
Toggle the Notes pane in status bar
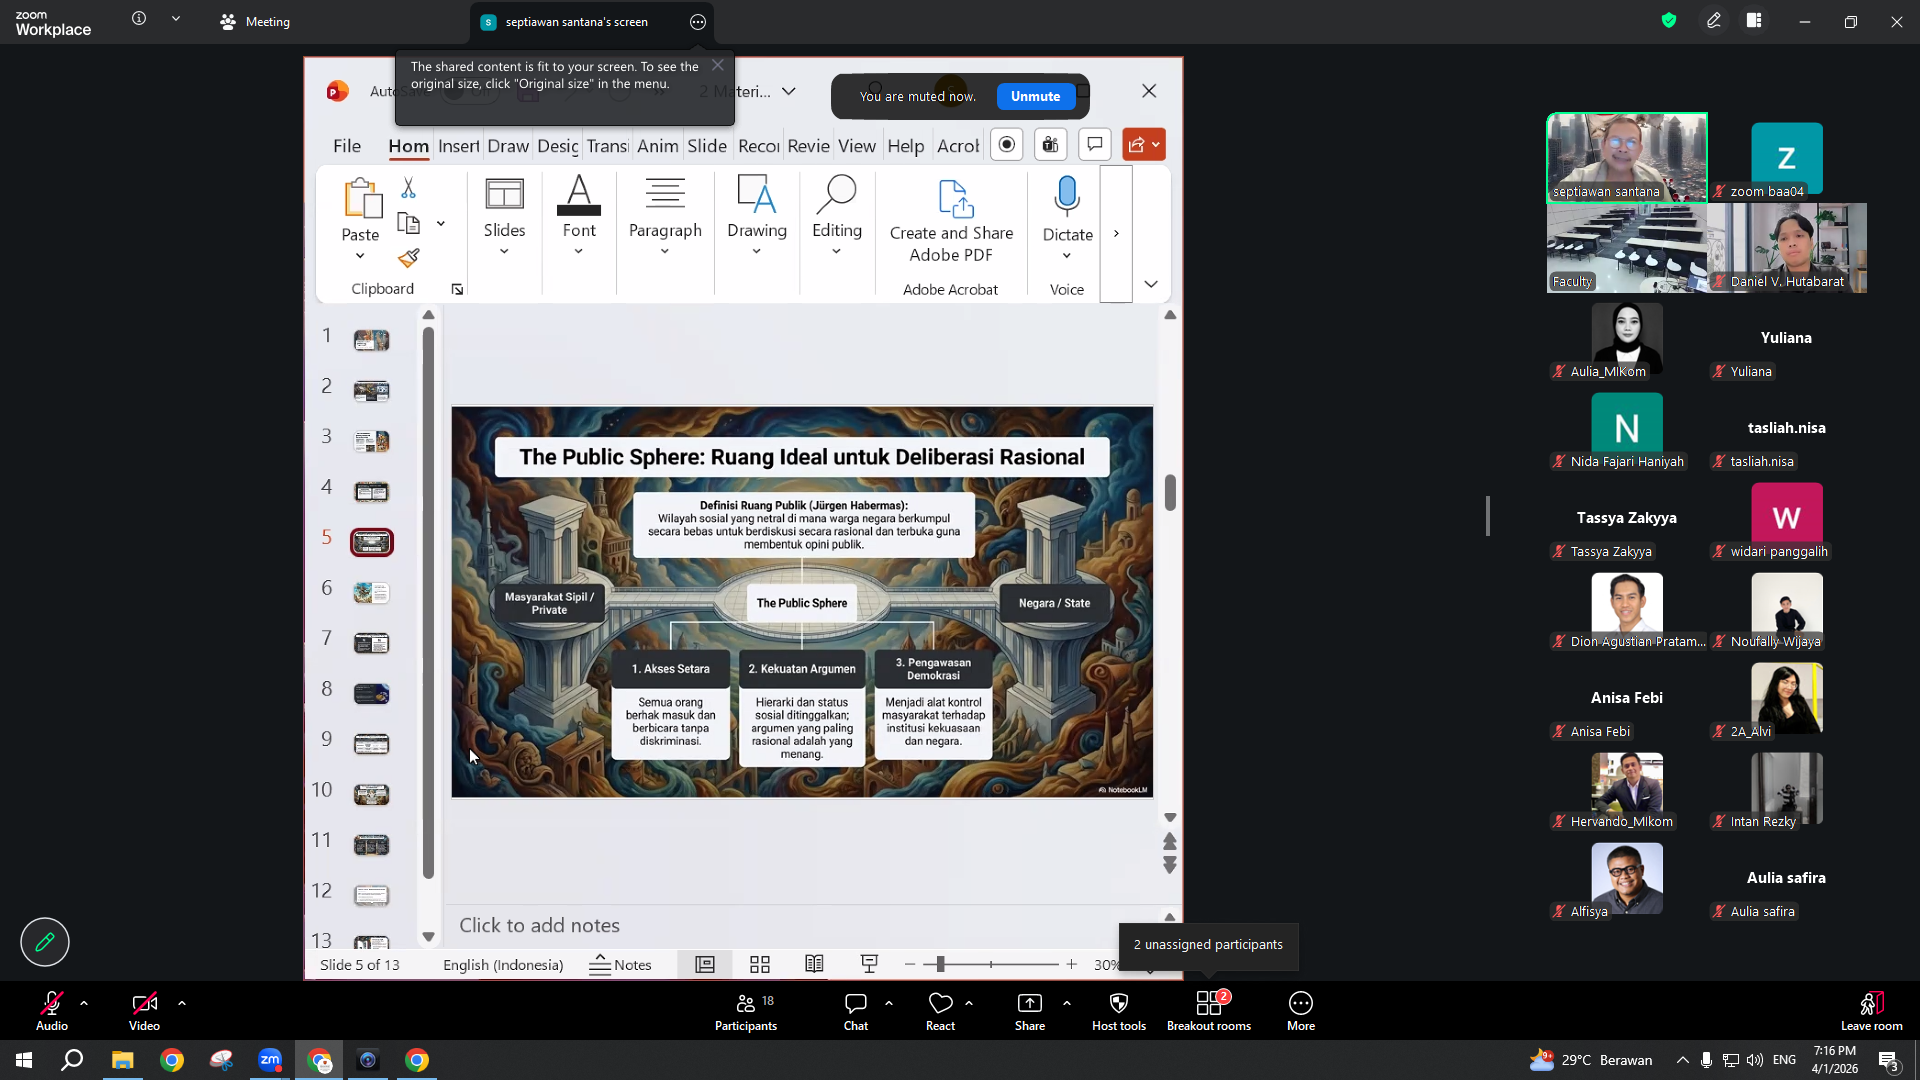click(620, 965)
